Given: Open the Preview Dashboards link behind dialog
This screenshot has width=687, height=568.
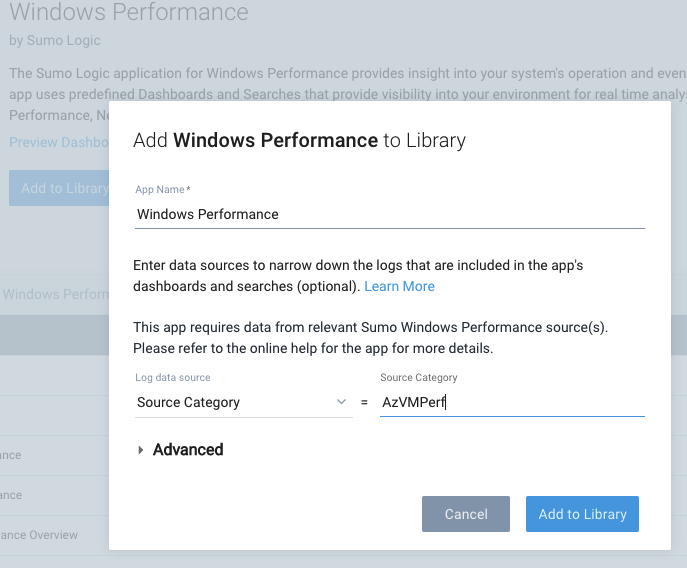Looking at the screenshot, I should coord(59,142).
